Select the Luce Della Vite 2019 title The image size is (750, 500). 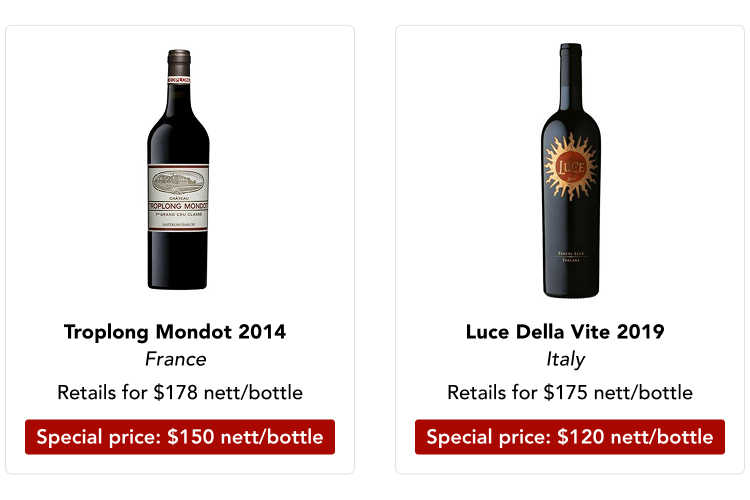565,332
